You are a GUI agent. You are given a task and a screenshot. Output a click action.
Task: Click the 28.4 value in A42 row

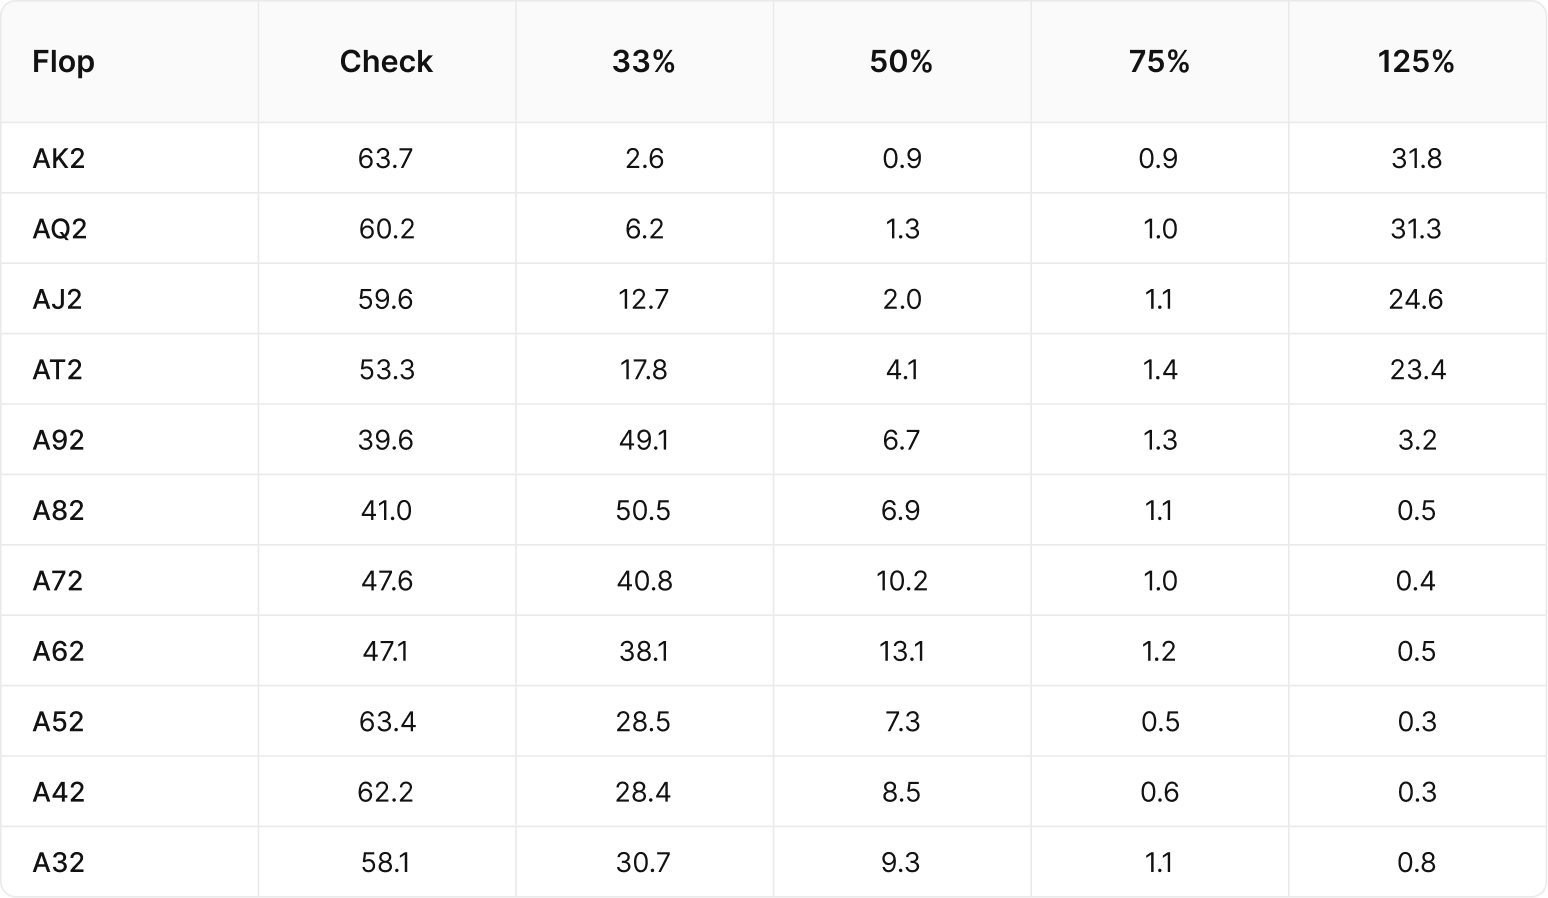pyautogui.click(x=644, y=792)
